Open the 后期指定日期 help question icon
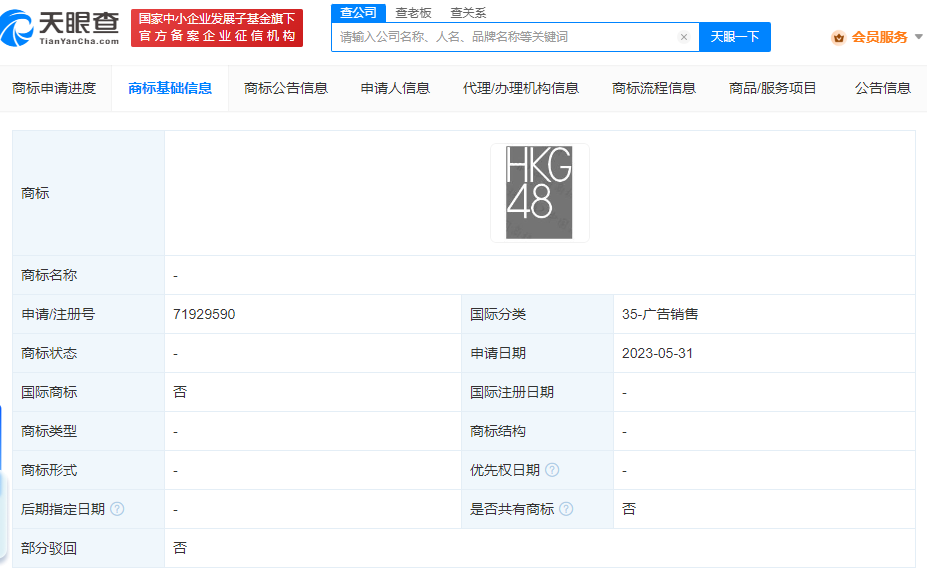The height and width of the screenshot is (568, 927). point(117,509)
